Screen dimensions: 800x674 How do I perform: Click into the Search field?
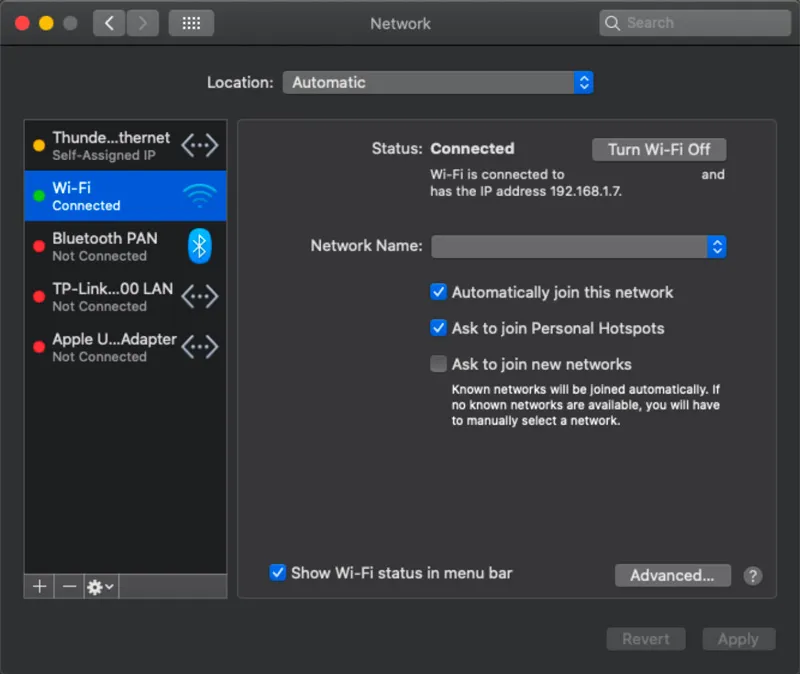point(695,23)
